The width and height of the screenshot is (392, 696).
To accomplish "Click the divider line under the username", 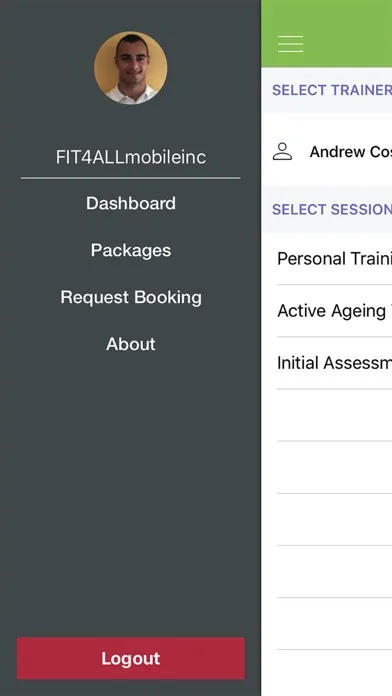I will tap(131, 178).
